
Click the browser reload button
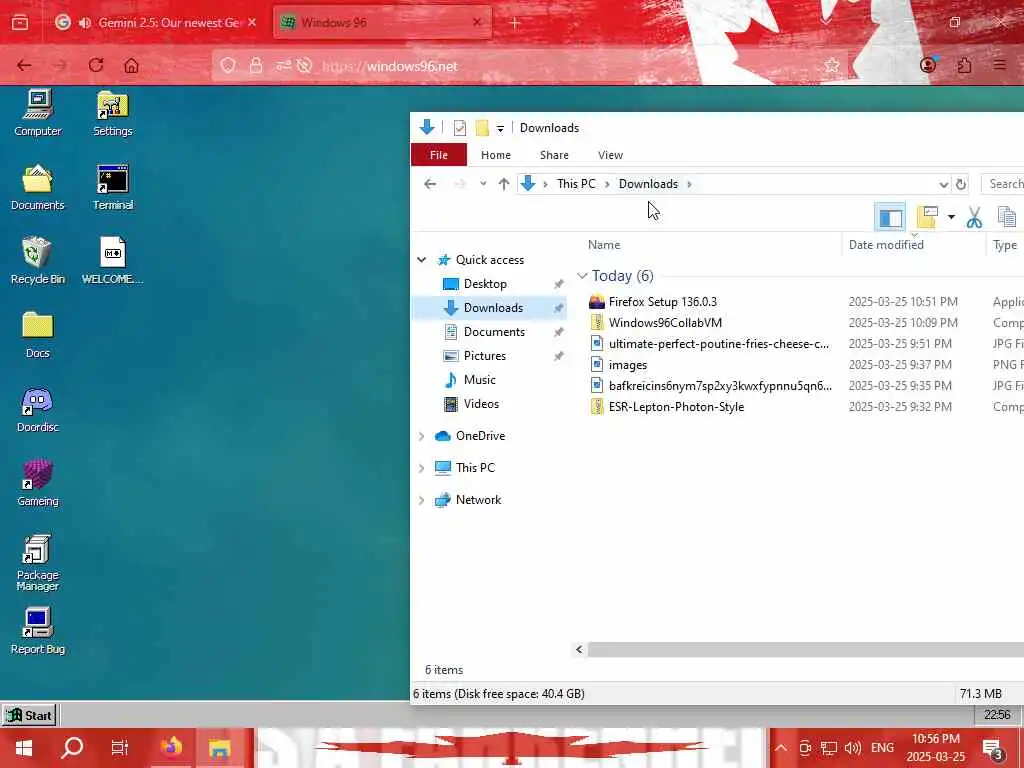click(96, 65)
